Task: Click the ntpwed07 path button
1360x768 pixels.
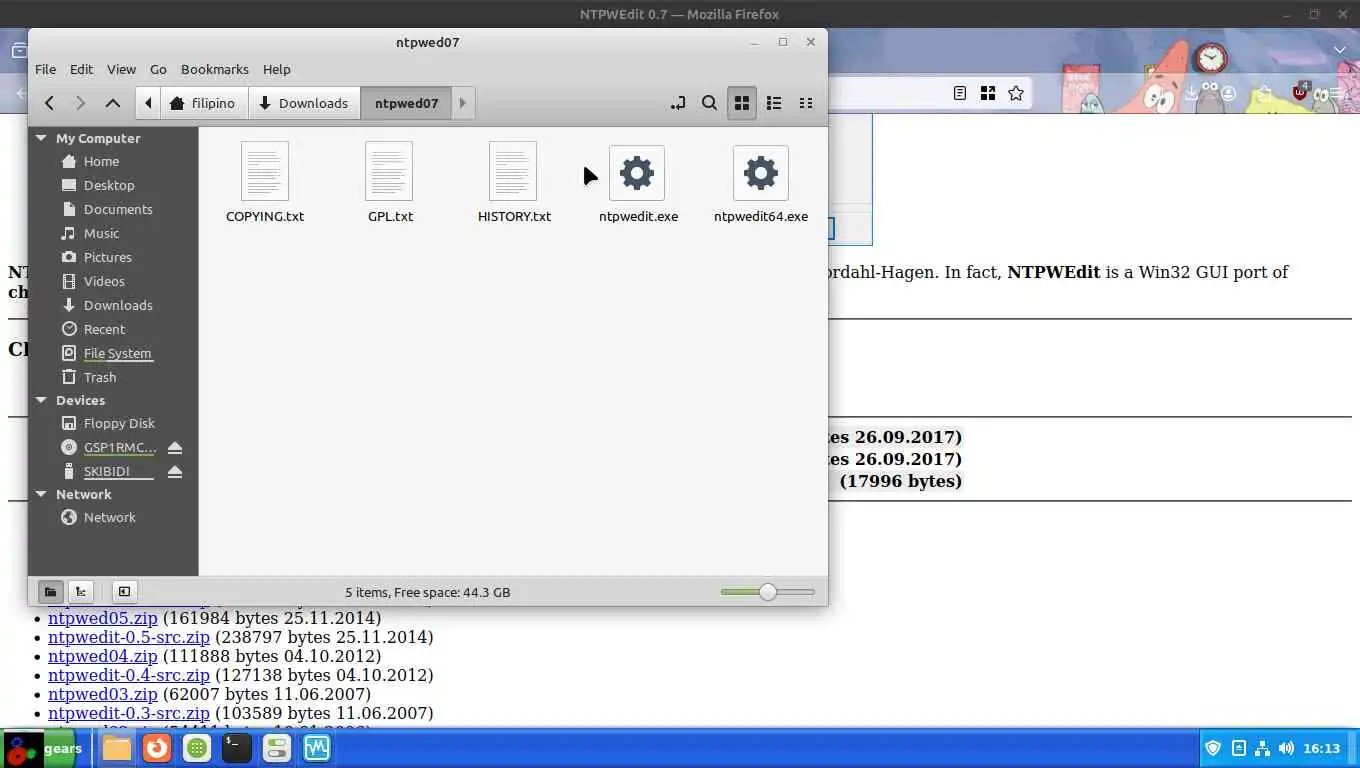Action: [406, 103]
